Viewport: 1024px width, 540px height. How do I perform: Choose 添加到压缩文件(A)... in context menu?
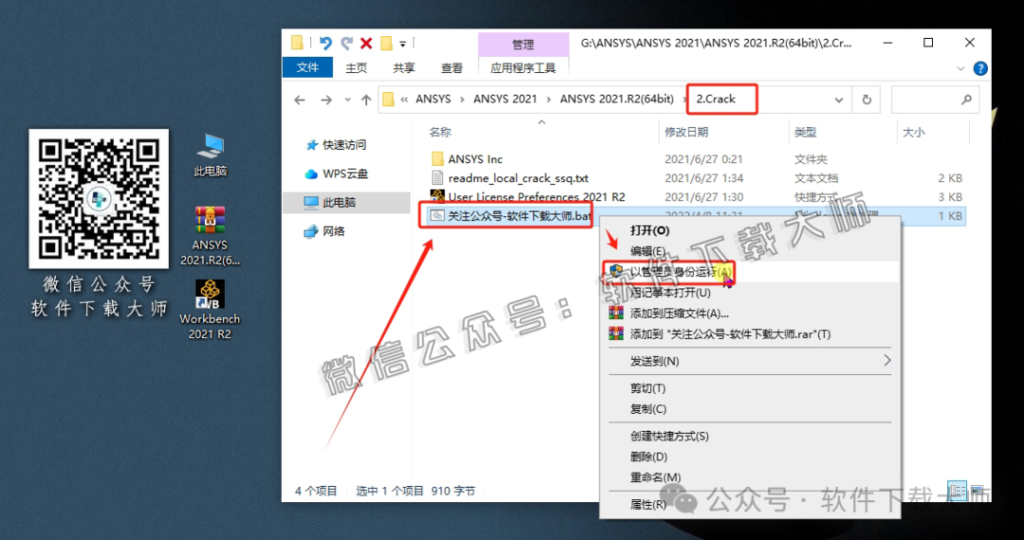[679, 313]
